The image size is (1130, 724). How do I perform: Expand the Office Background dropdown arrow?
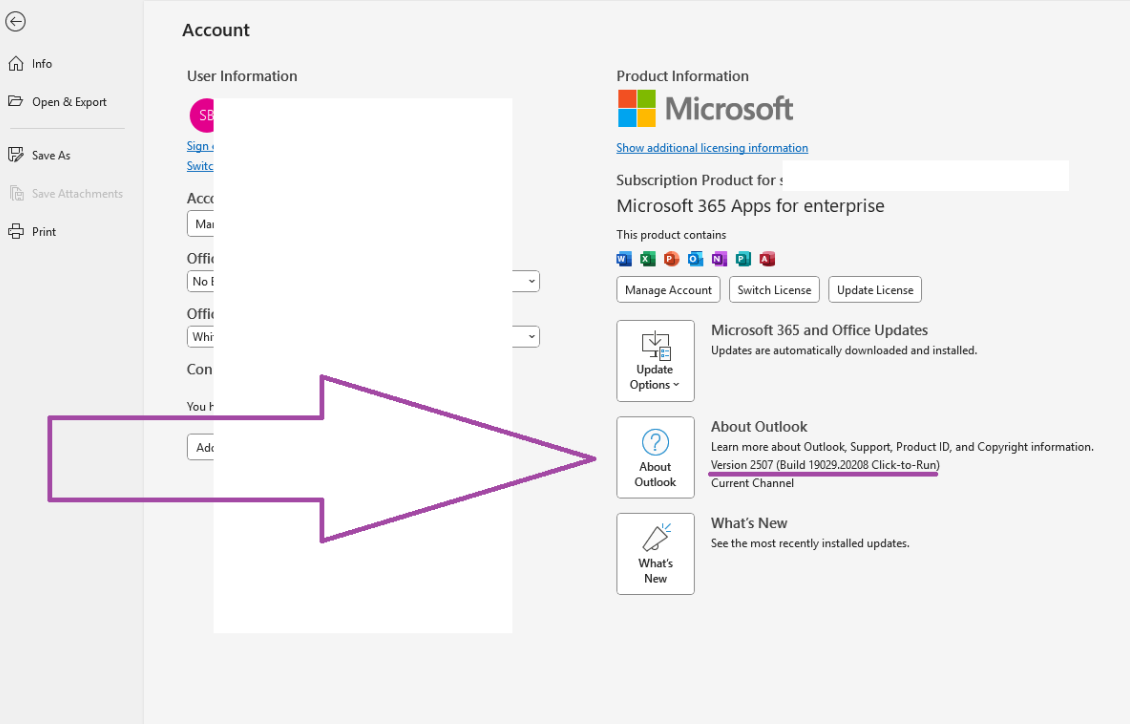(x=531, y=281)
